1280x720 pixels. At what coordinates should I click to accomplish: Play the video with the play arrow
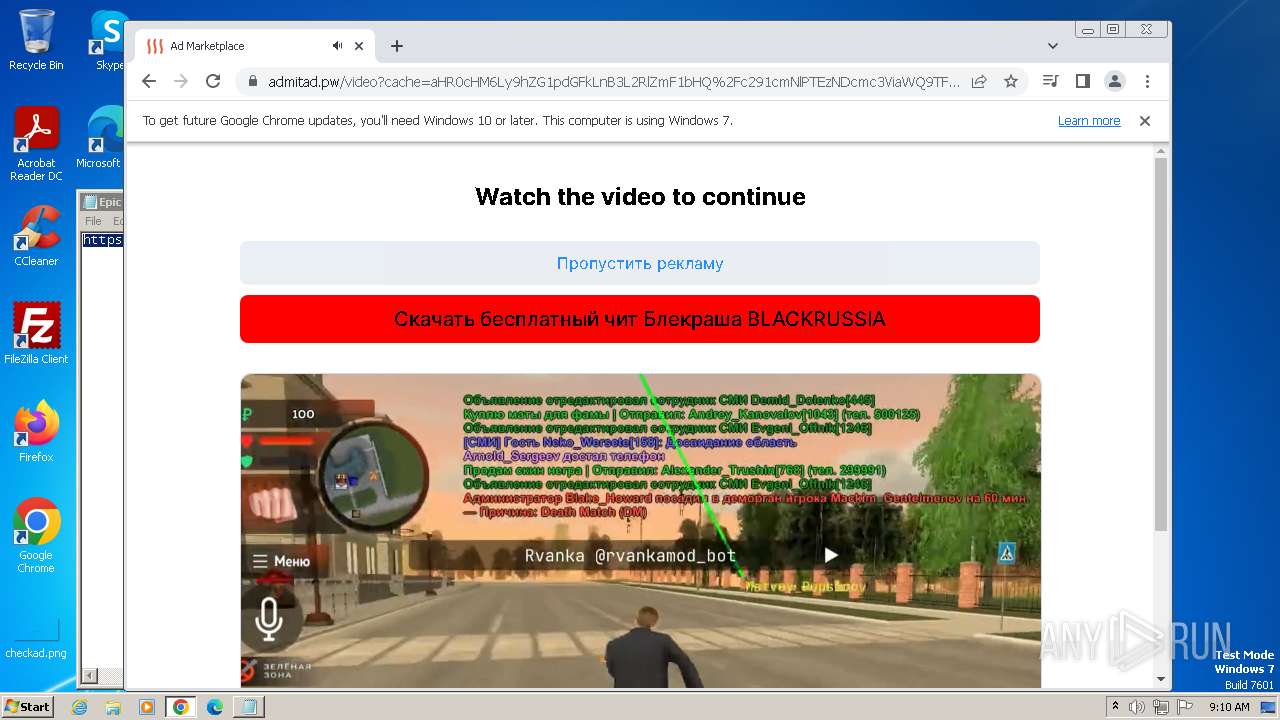click(x=831, y=555)
